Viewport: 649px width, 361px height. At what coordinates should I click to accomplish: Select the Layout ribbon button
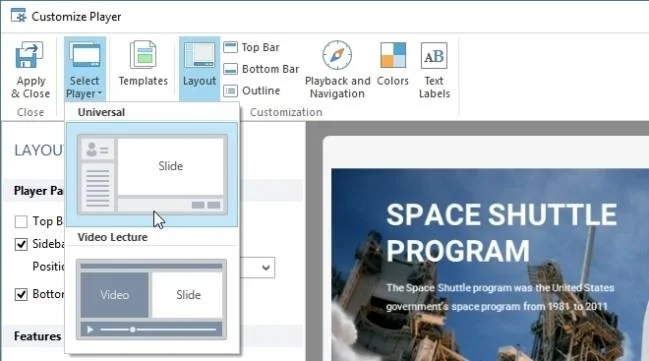pos(199,69)
